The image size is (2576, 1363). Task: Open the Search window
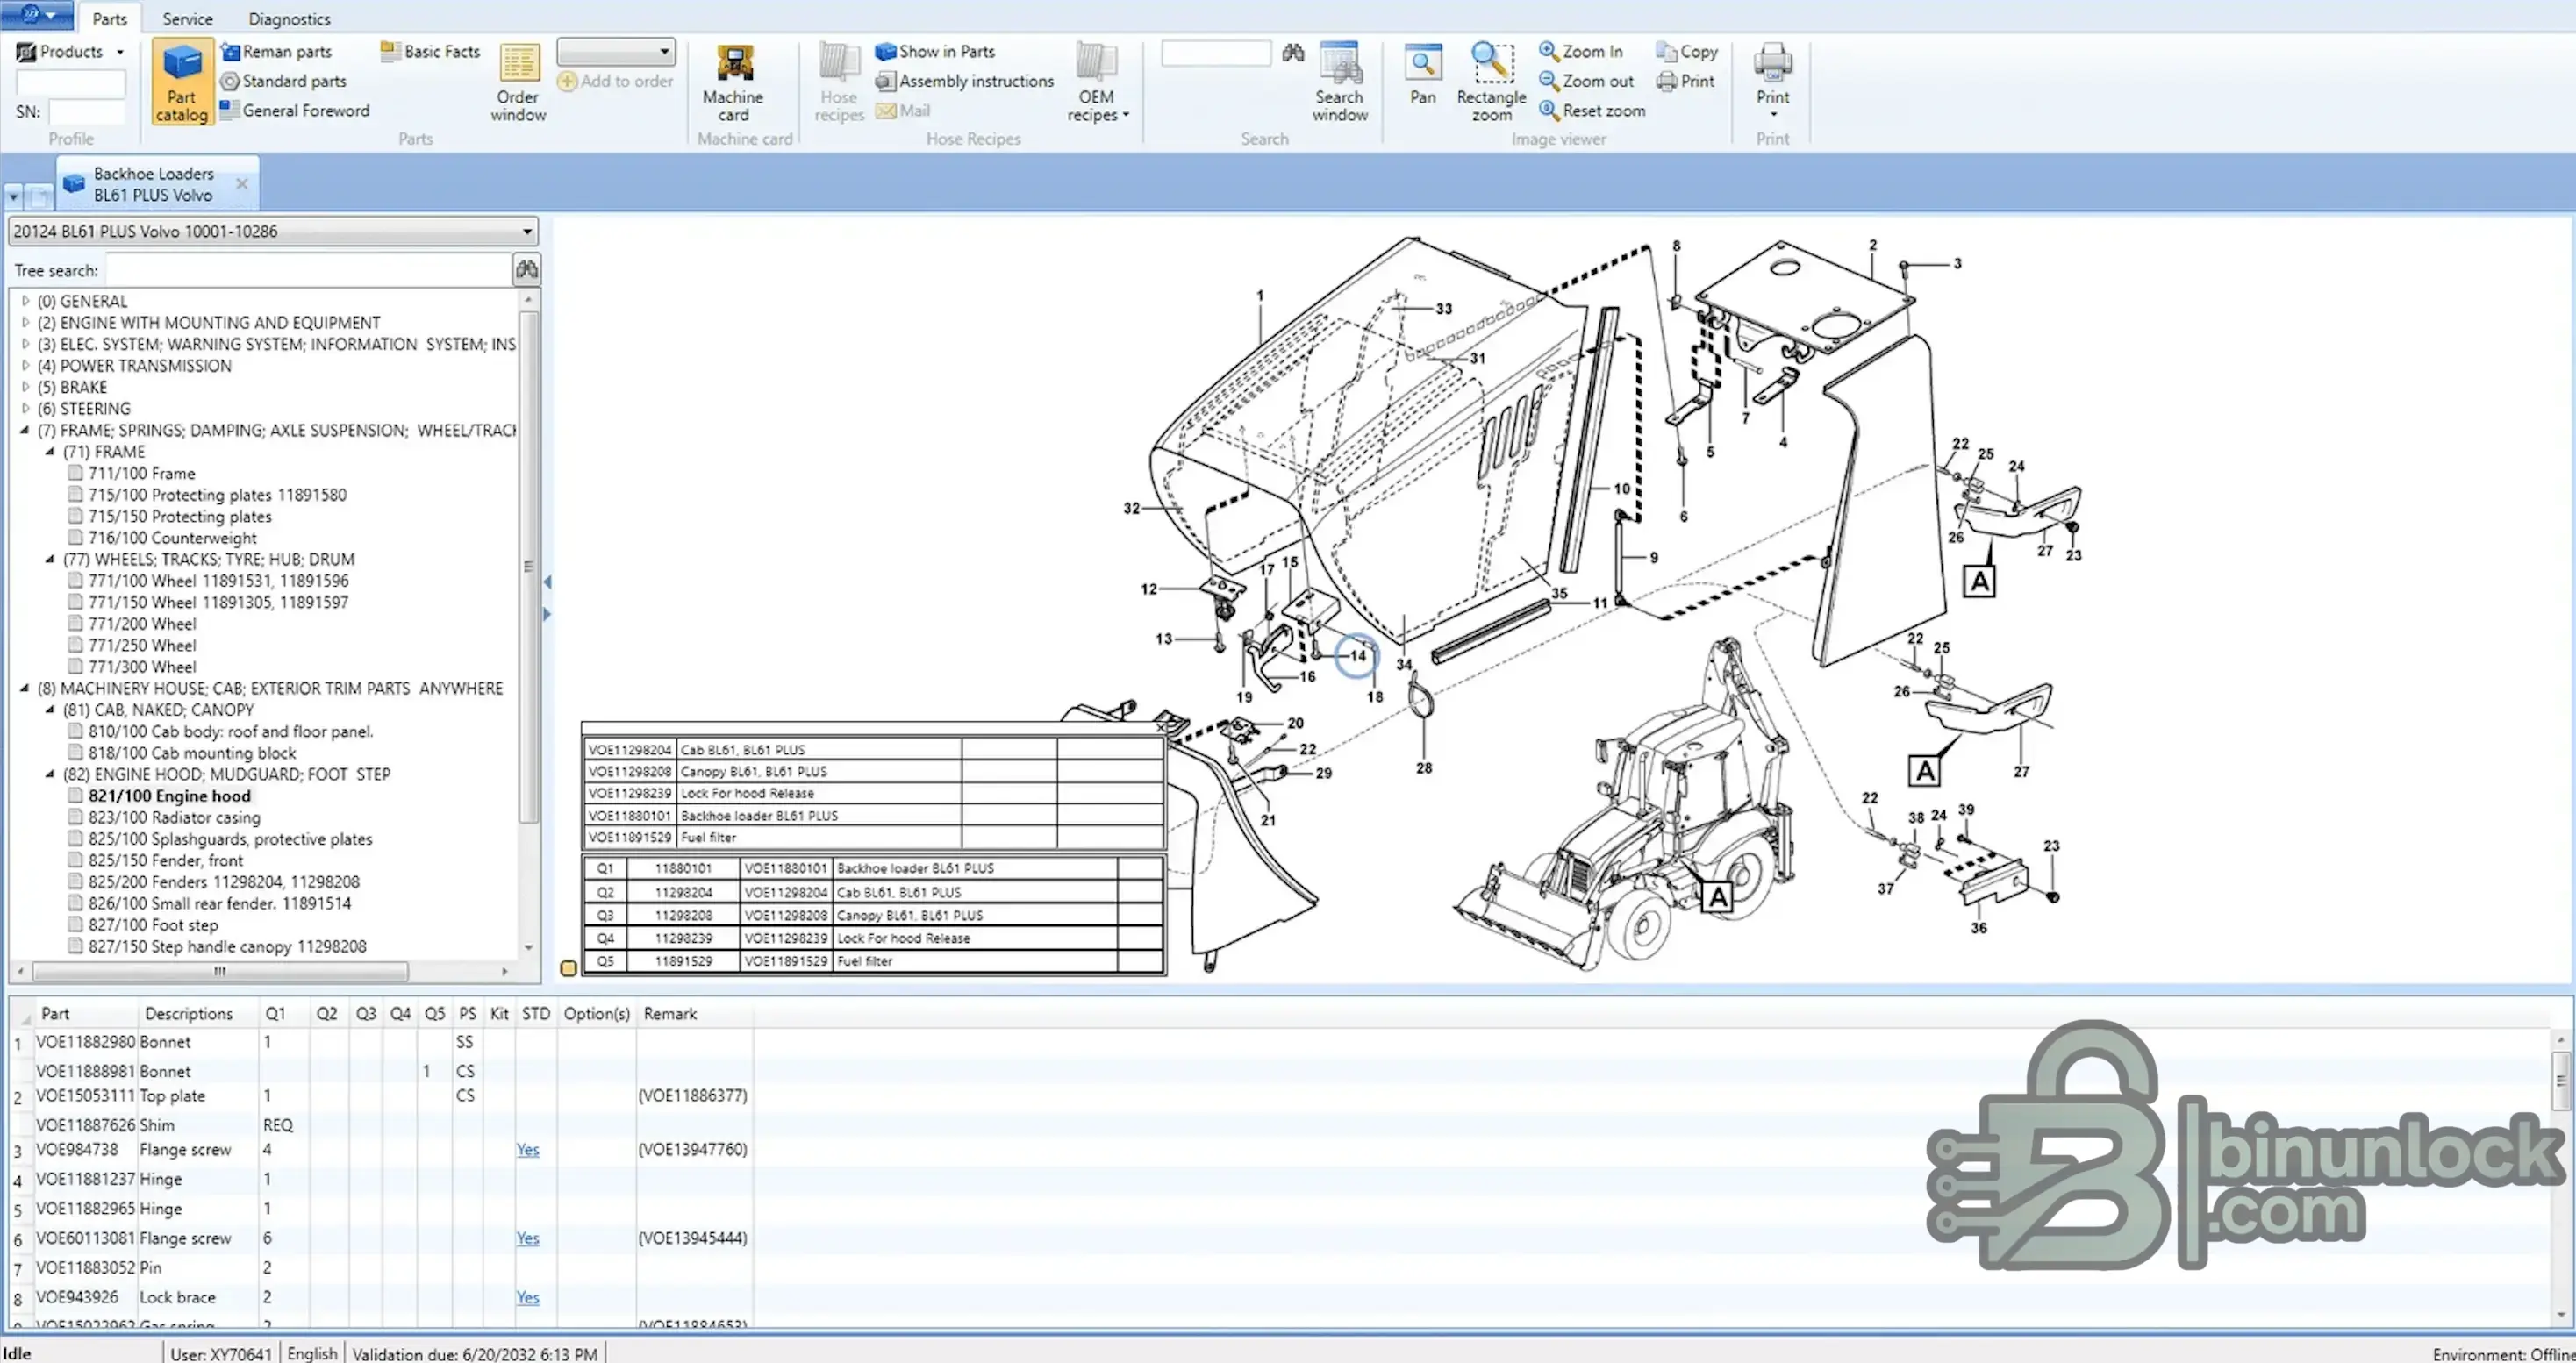pos(1339,82)
